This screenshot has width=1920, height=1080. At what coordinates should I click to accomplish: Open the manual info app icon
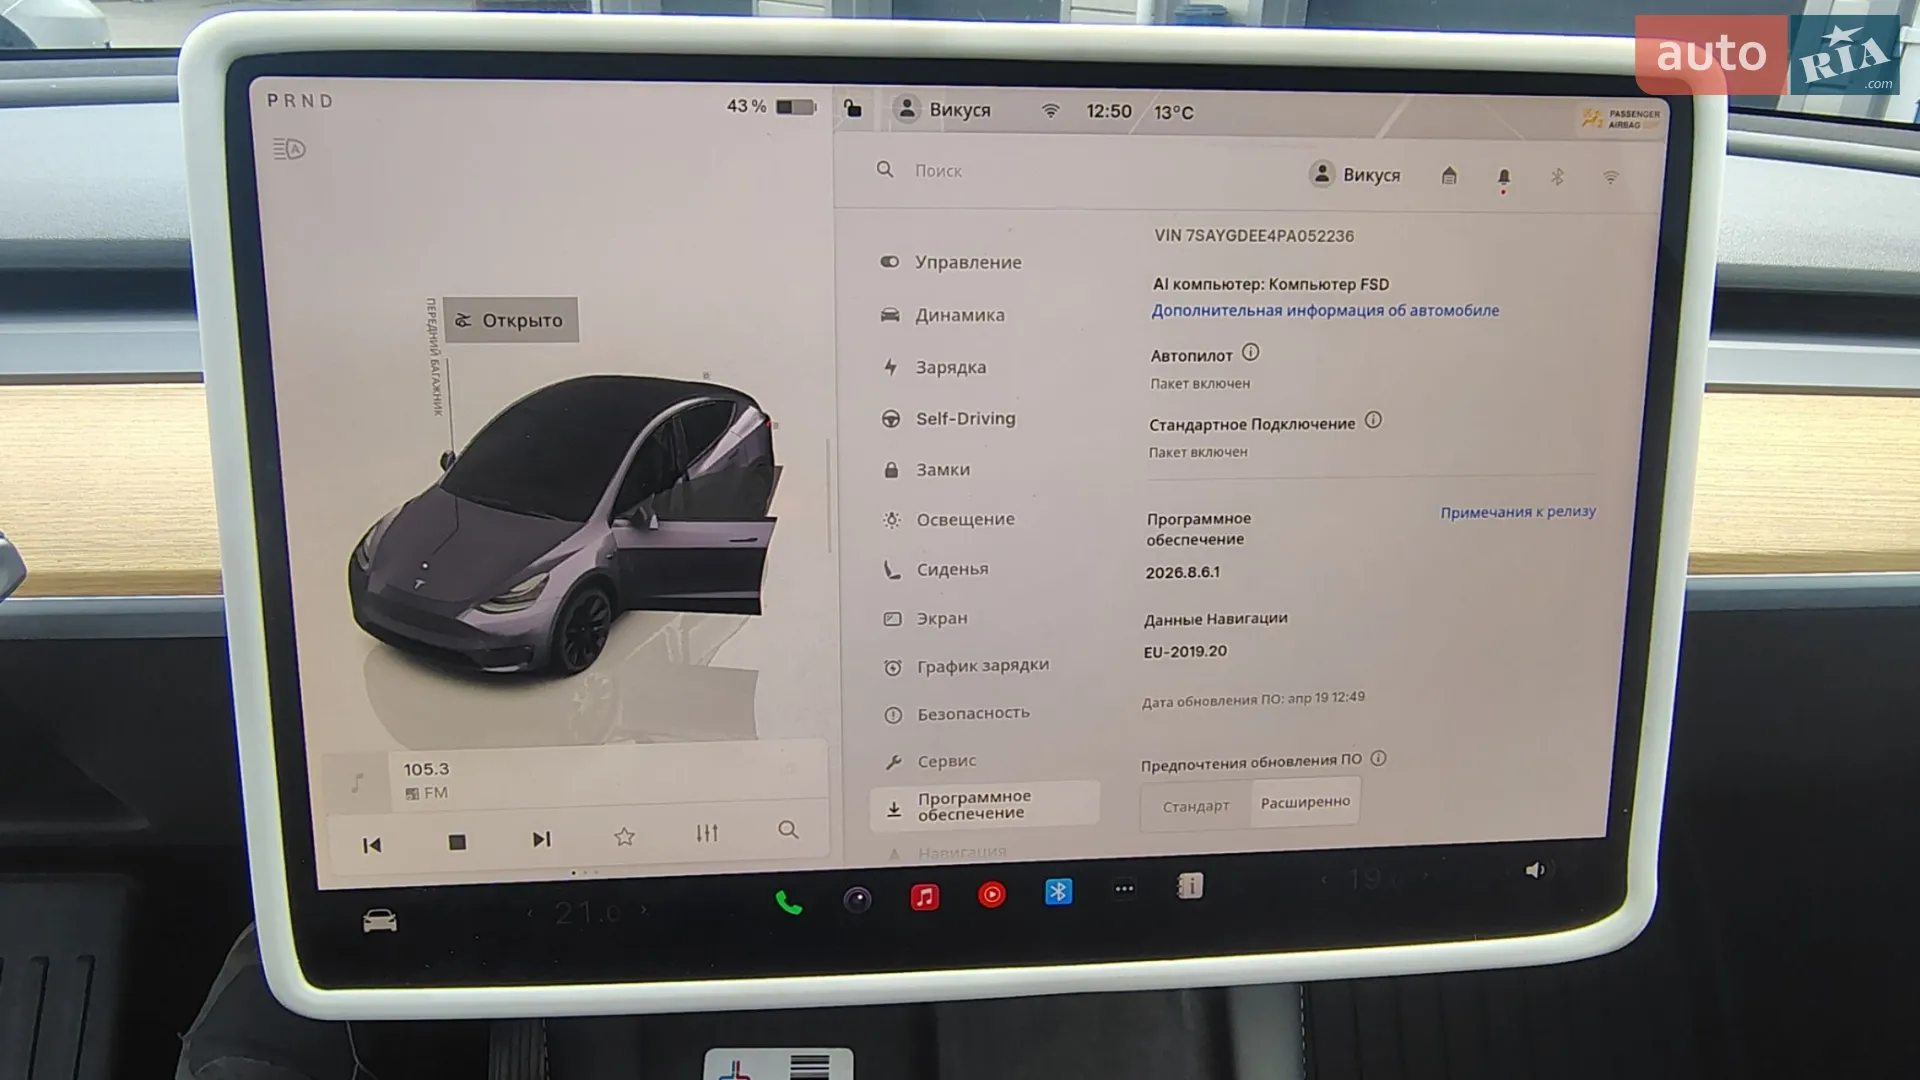pos(1190,886)
